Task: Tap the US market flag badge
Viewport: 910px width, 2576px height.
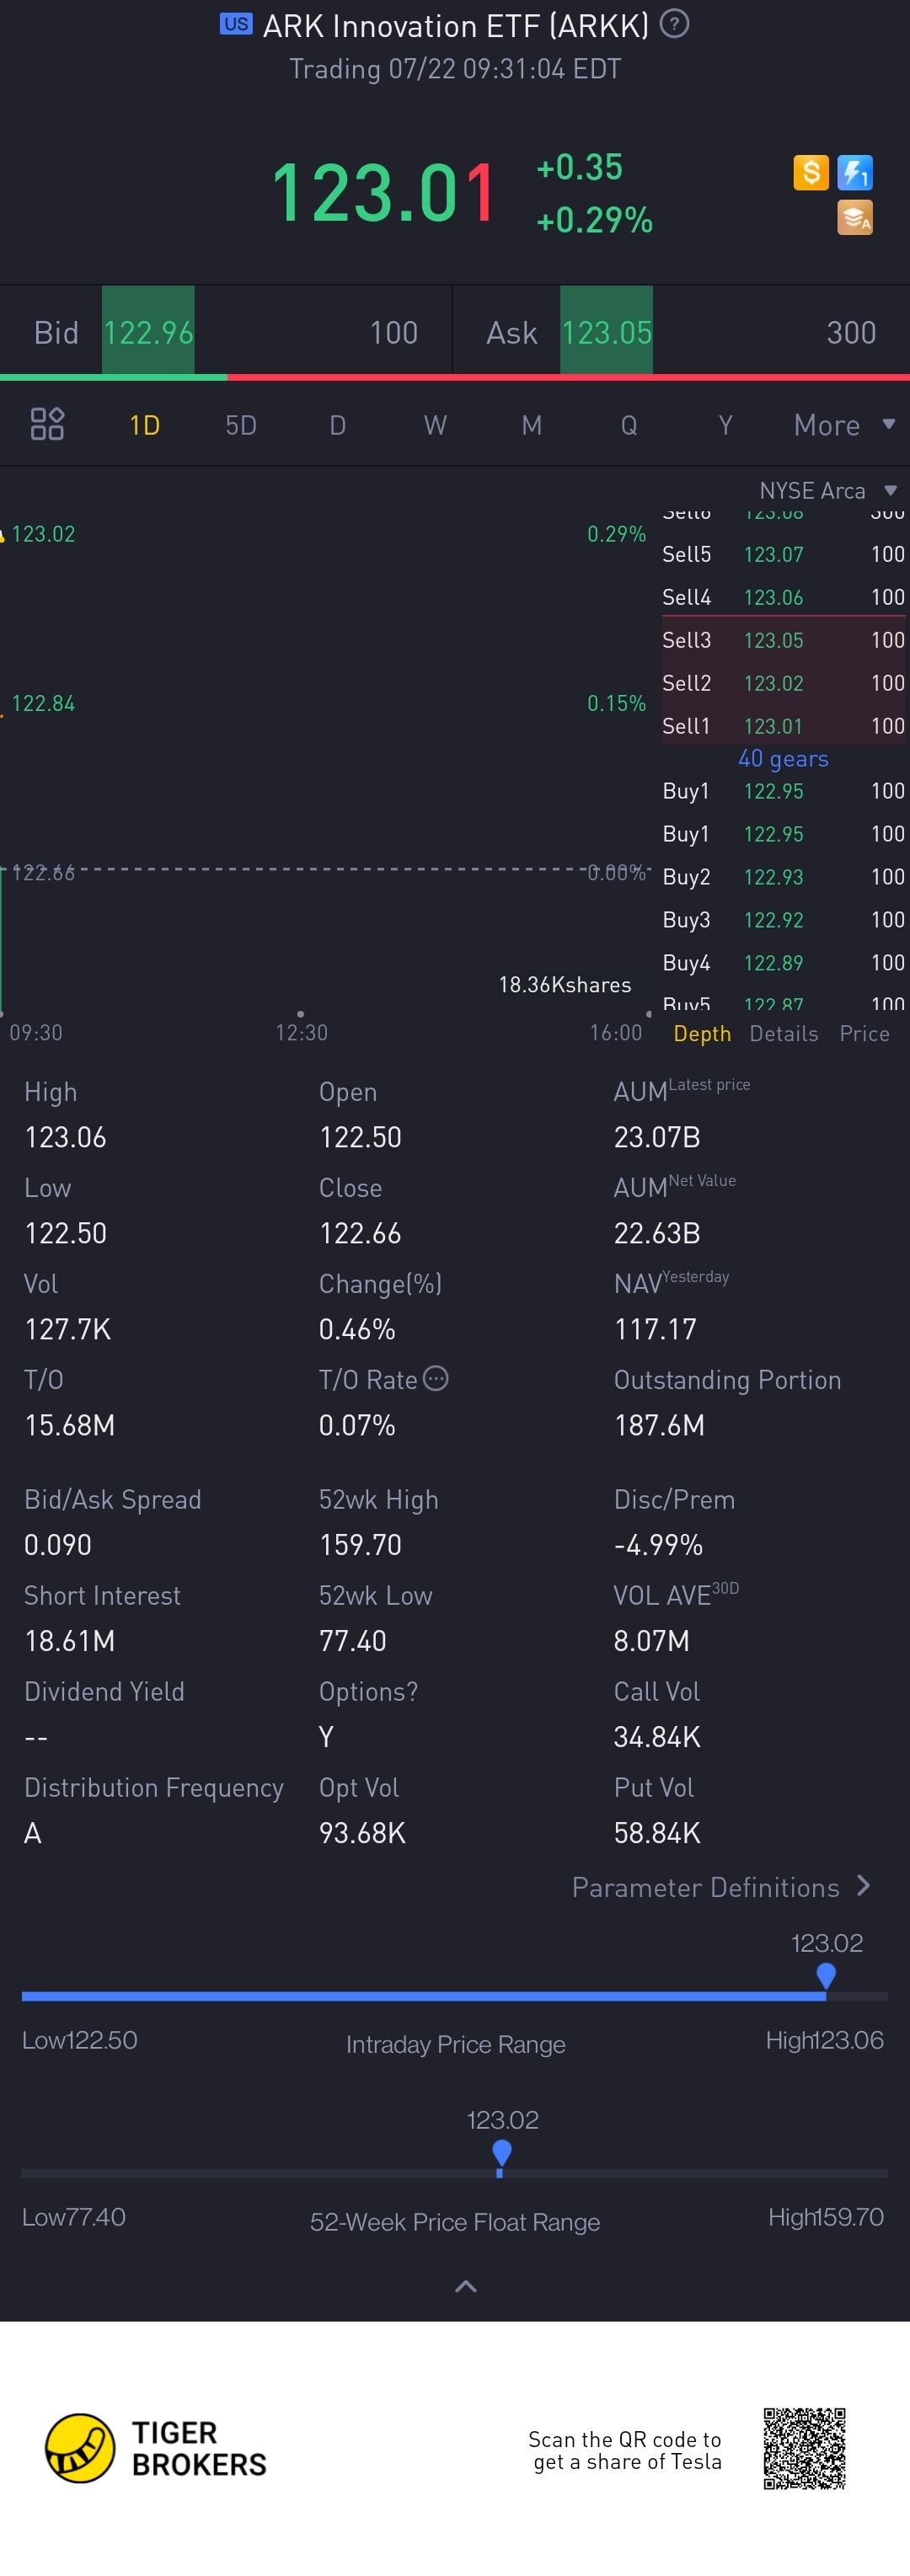Action: (x=236, y=23)
